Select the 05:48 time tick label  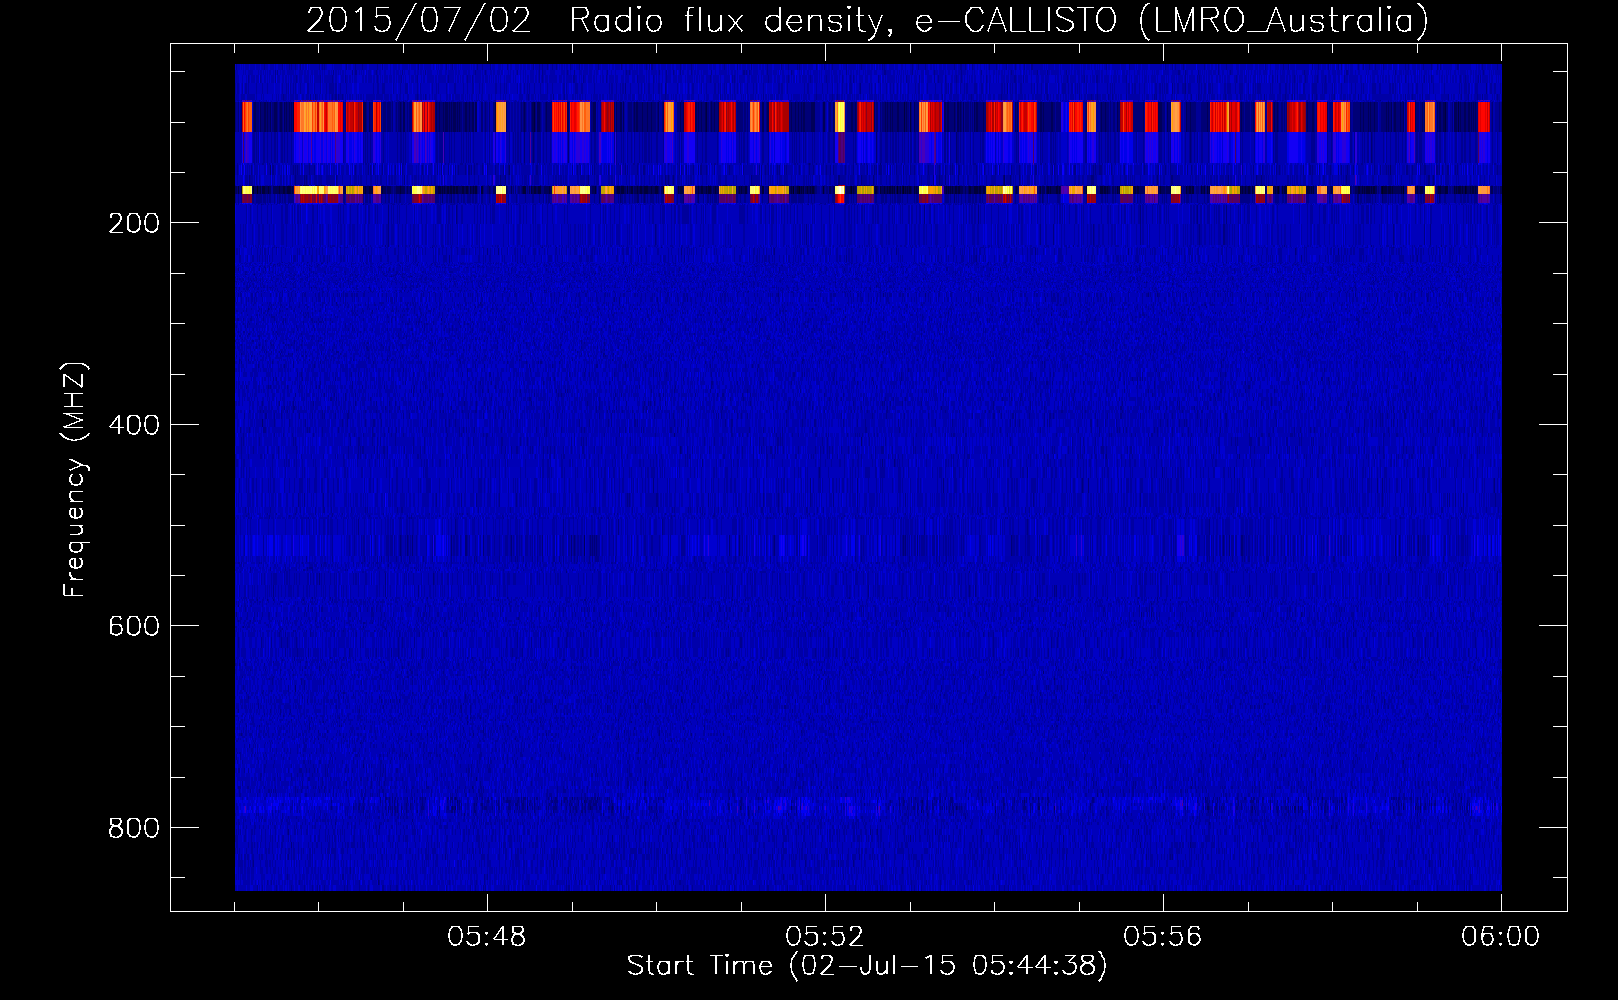coord(487,937)
